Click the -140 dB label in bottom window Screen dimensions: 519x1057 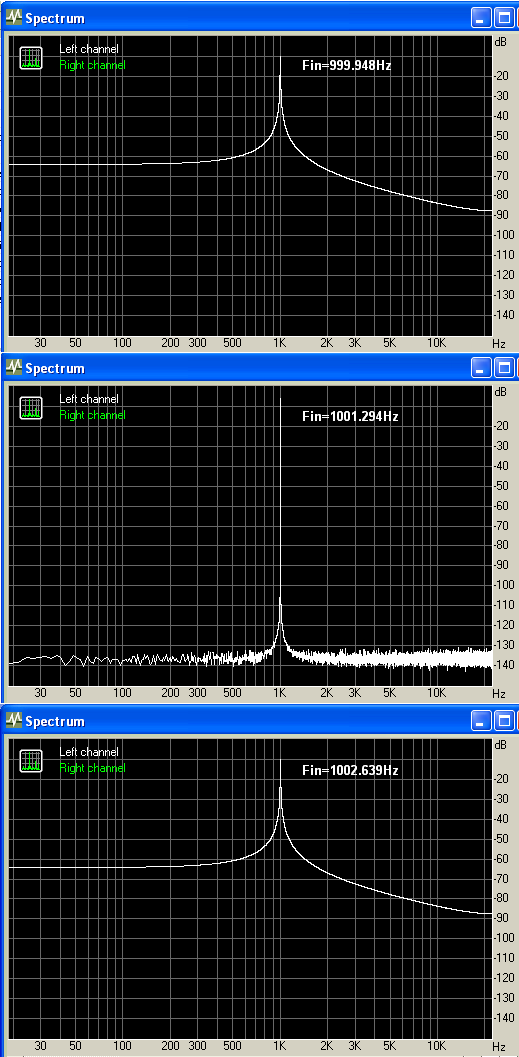pyautogui.click(x=504, y=1017)
